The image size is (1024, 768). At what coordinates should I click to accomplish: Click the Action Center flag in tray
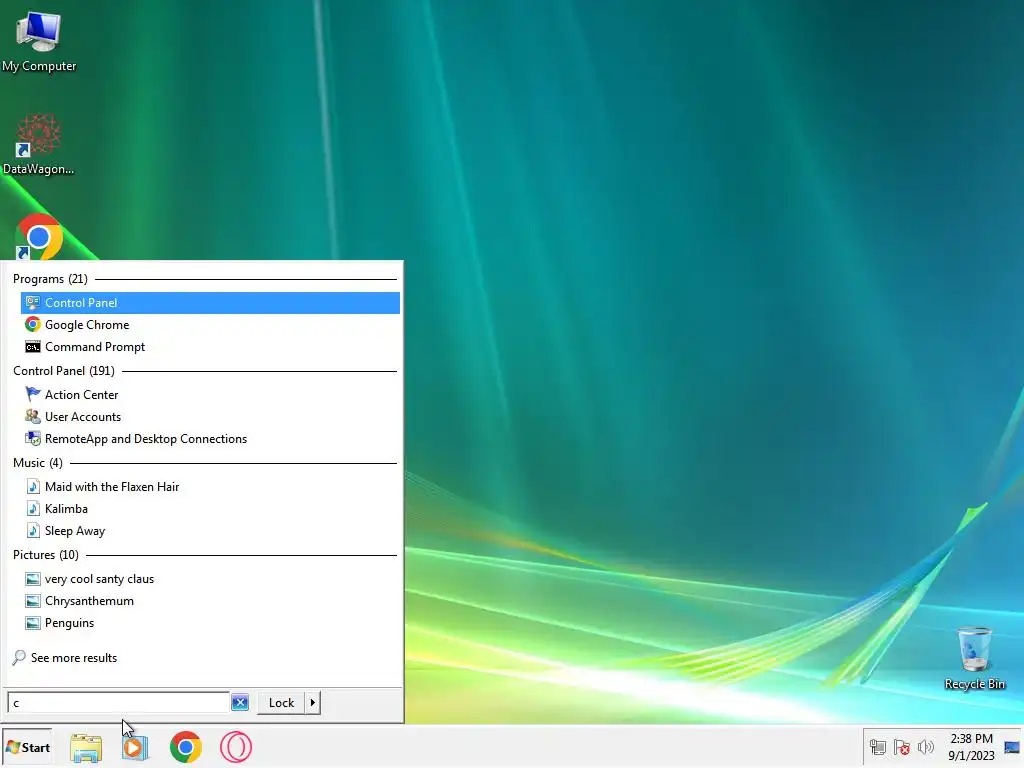902,747
